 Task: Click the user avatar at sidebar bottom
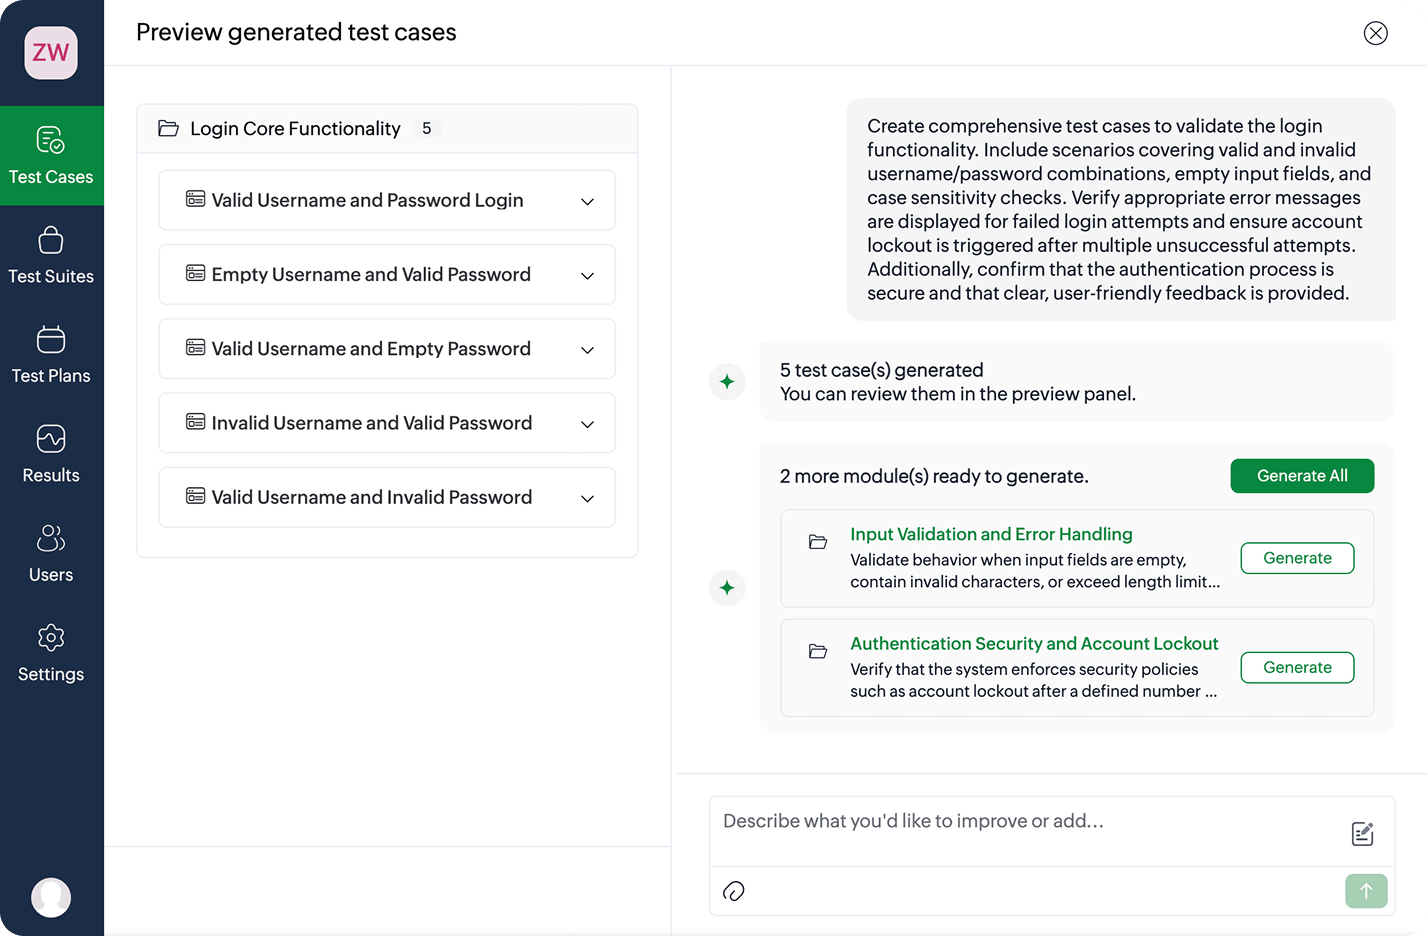[x=51, y=897]
